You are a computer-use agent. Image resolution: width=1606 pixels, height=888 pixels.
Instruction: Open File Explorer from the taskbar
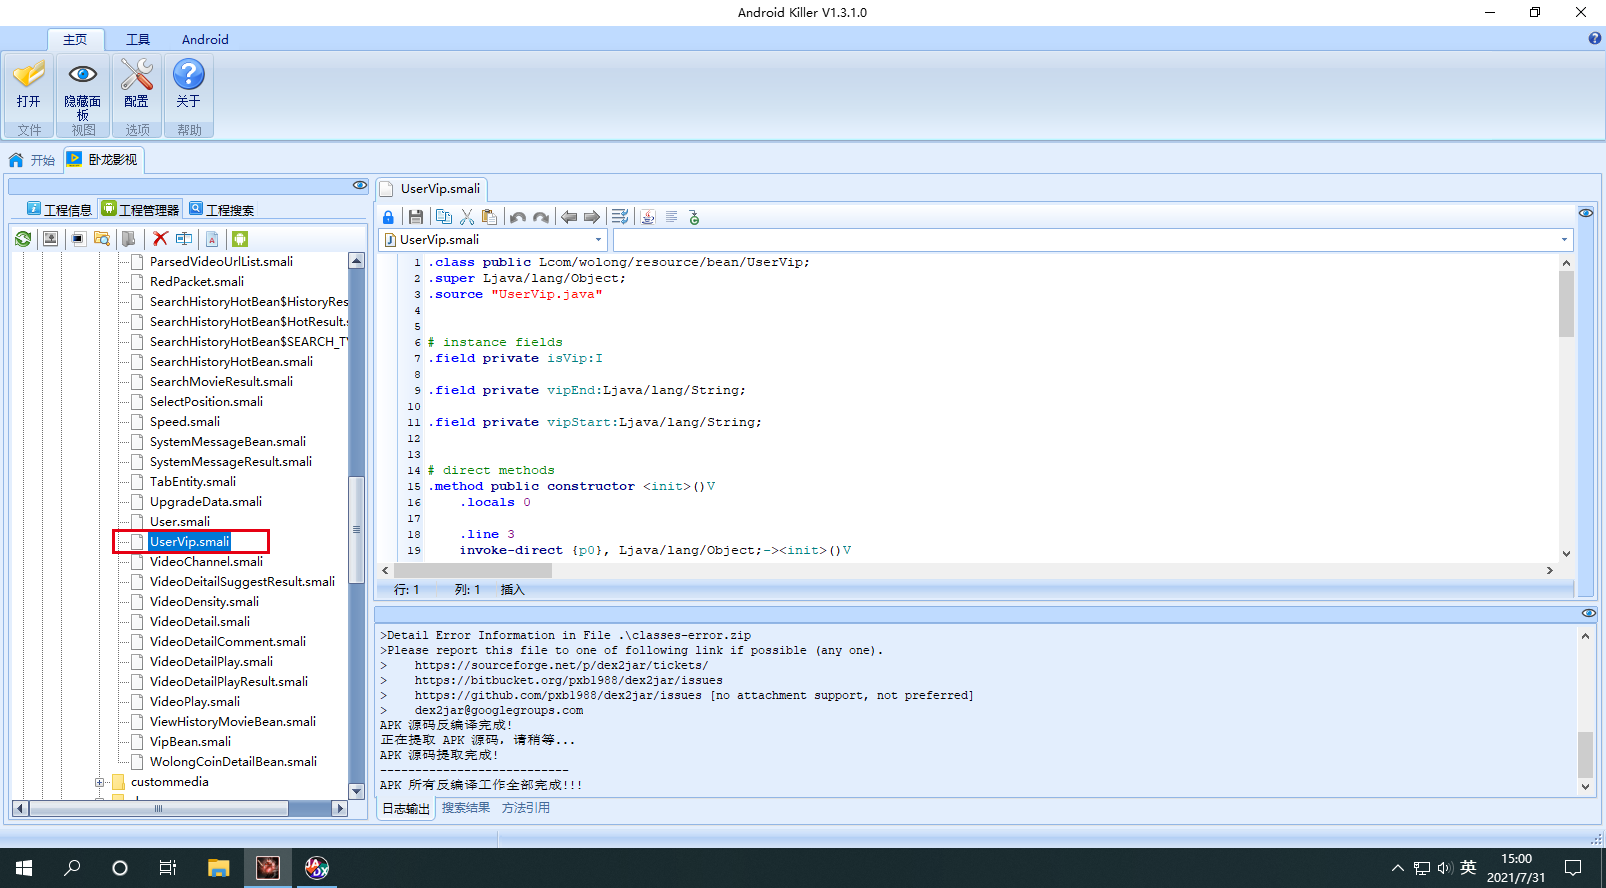[219, 868]
